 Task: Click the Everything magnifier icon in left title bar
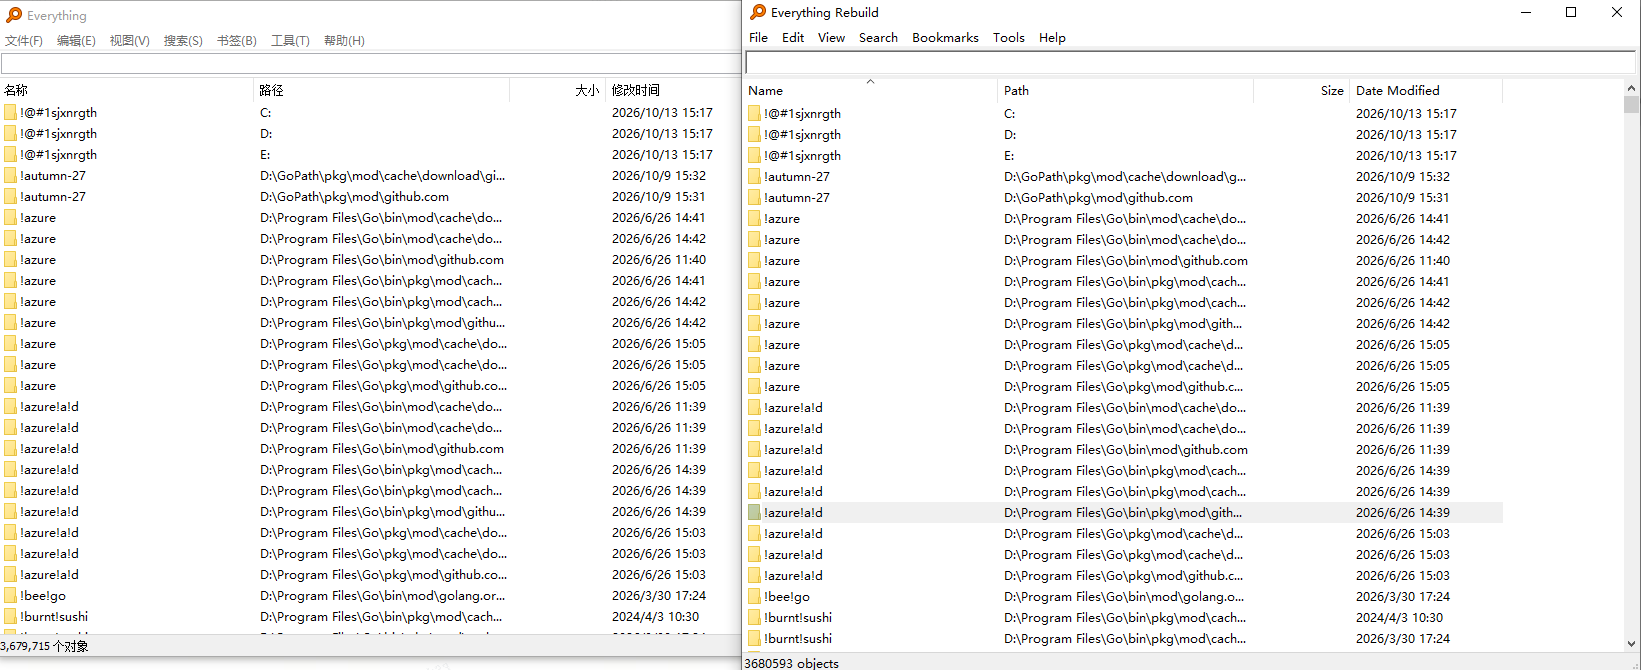click(x=14, y=15)
